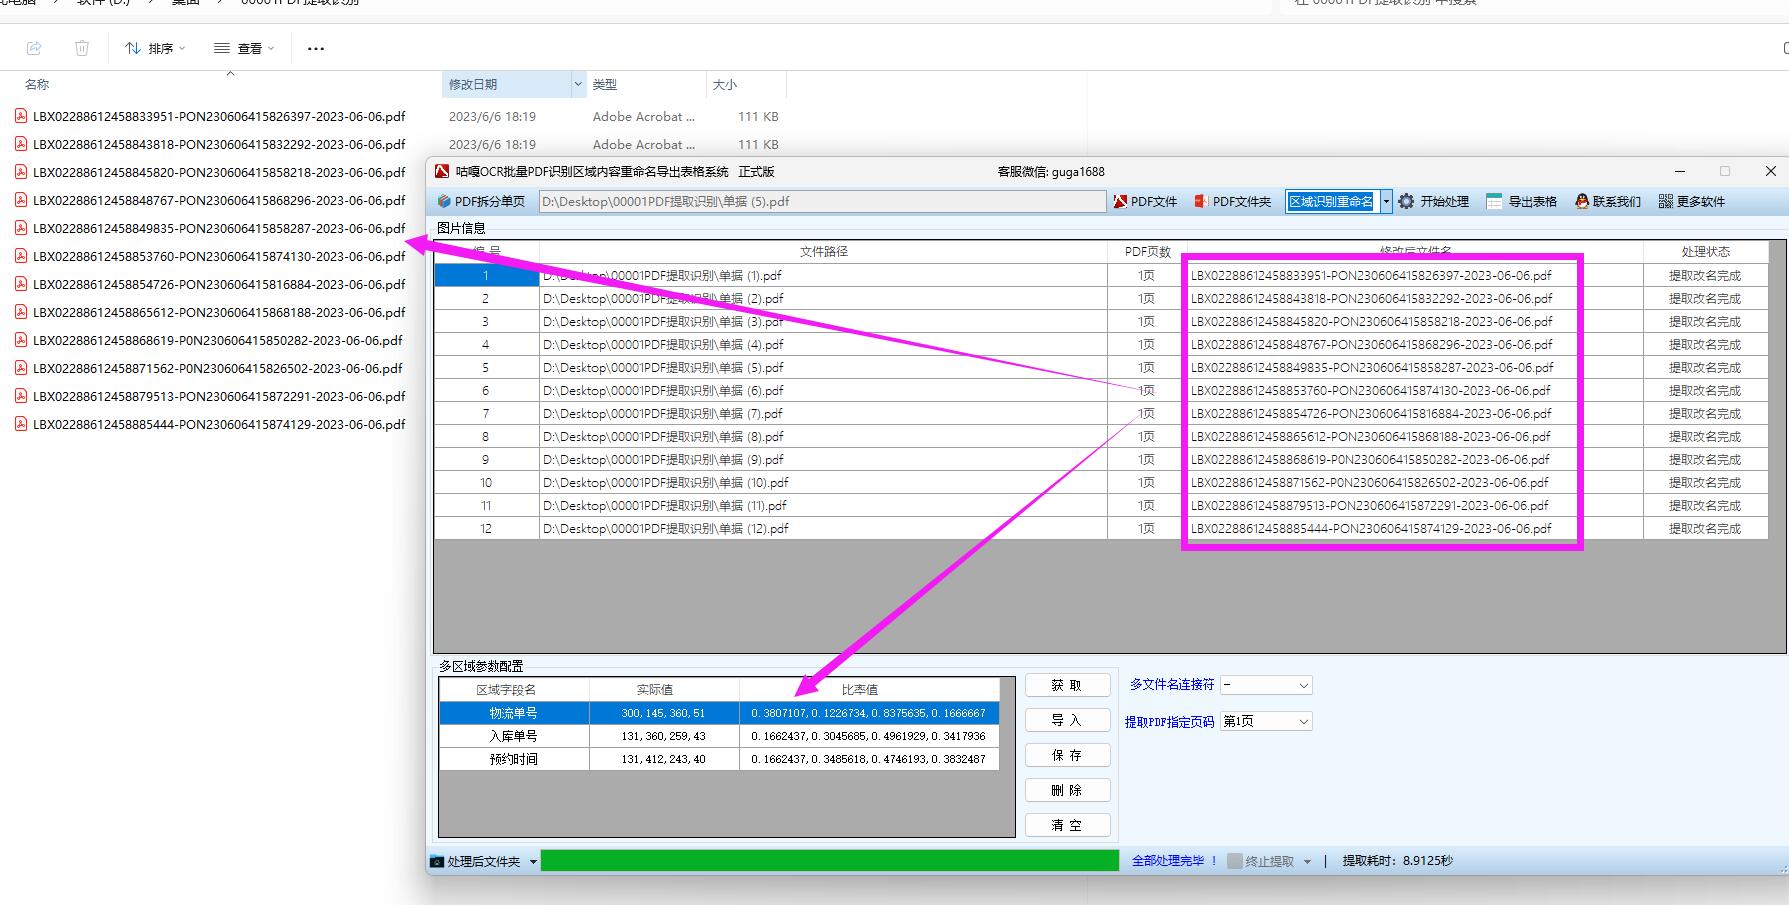
Task: Select file LBX02288612458868619 in Explorer
Action: pyautogui.click(x=218, y=340)
